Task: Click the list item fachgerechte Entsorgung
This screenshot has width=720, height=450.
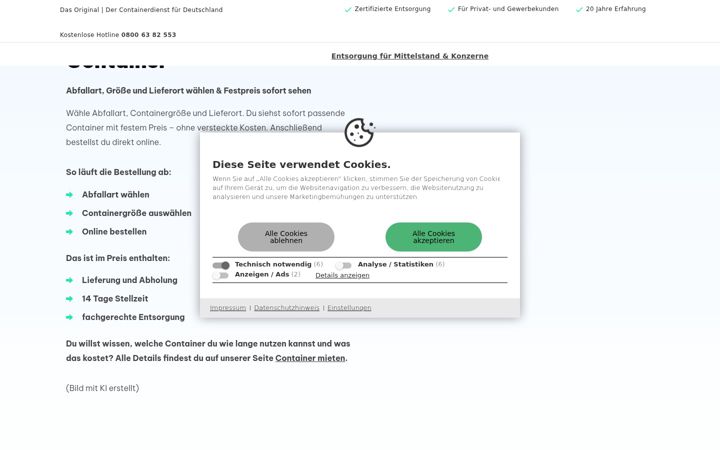Action: pyautogui.click(x=133, y=317)
